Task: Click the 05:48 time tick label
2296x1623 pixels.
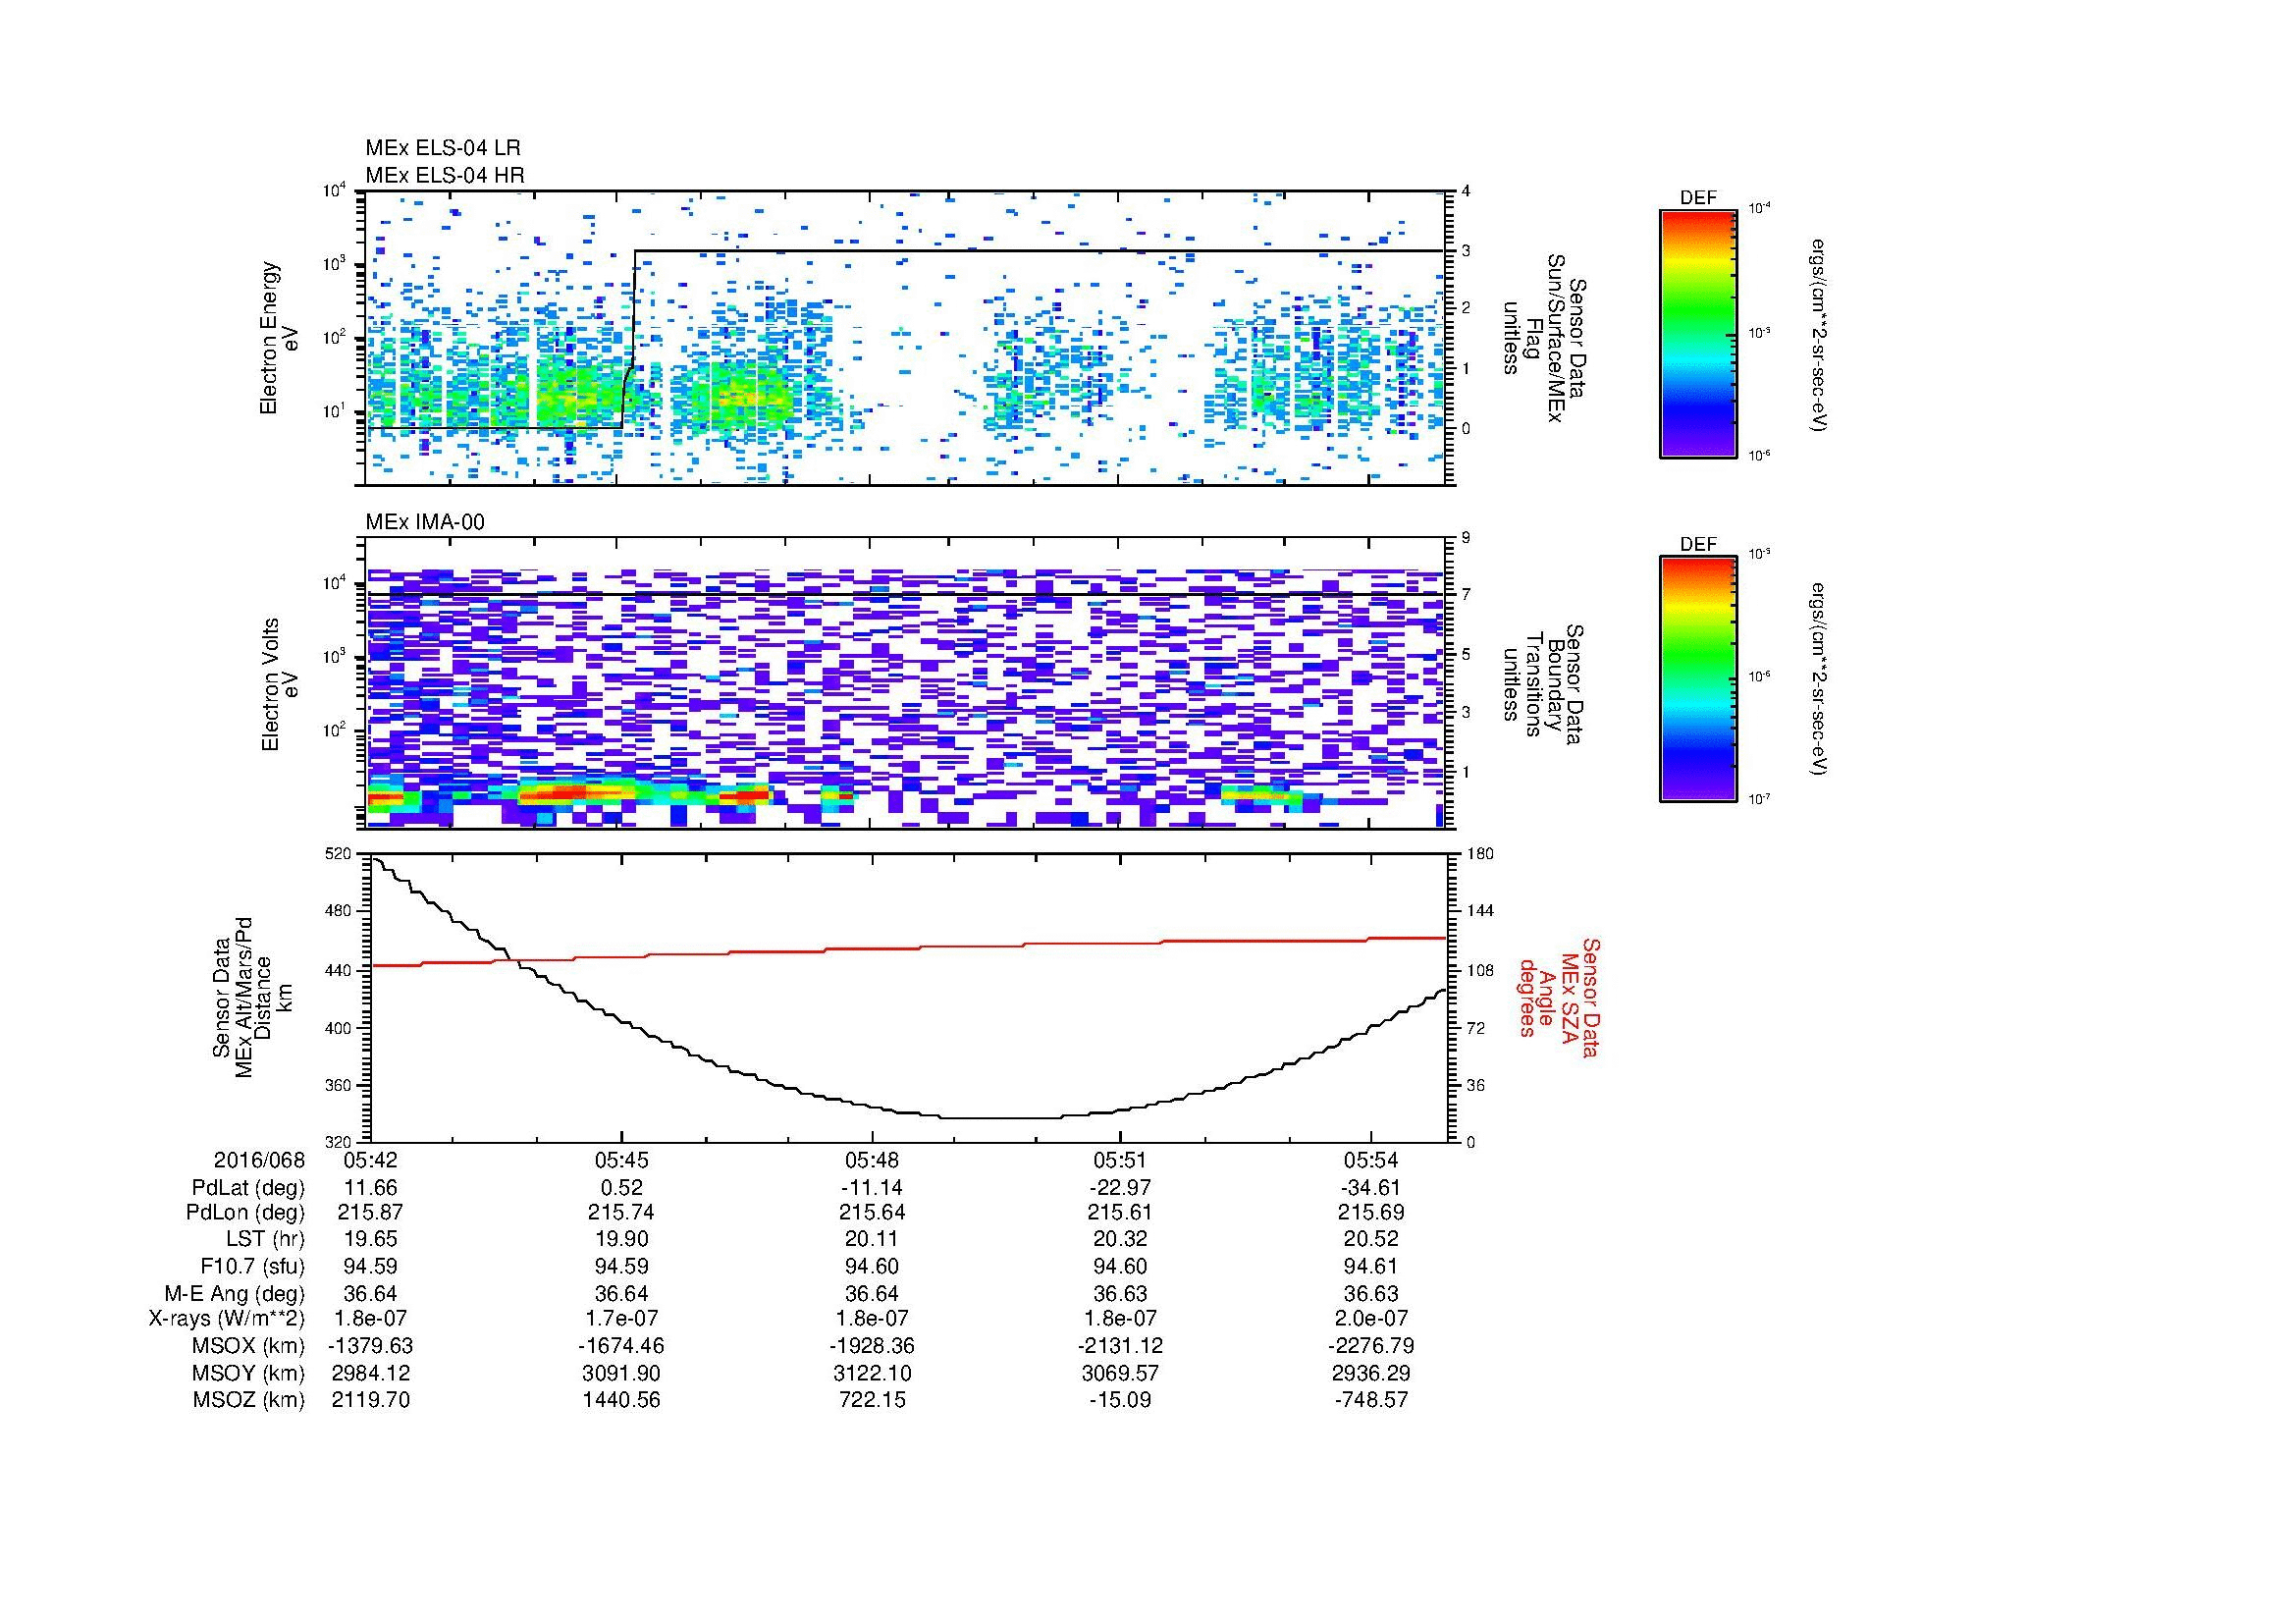Action: (x=872, y=1161)
